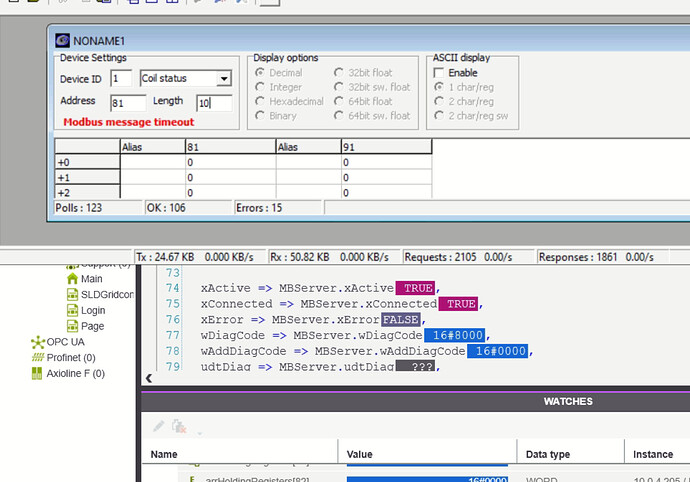Click the SLDGridcon page icon
The height and width of the screenshot is (482, 690).
(72, 294)
